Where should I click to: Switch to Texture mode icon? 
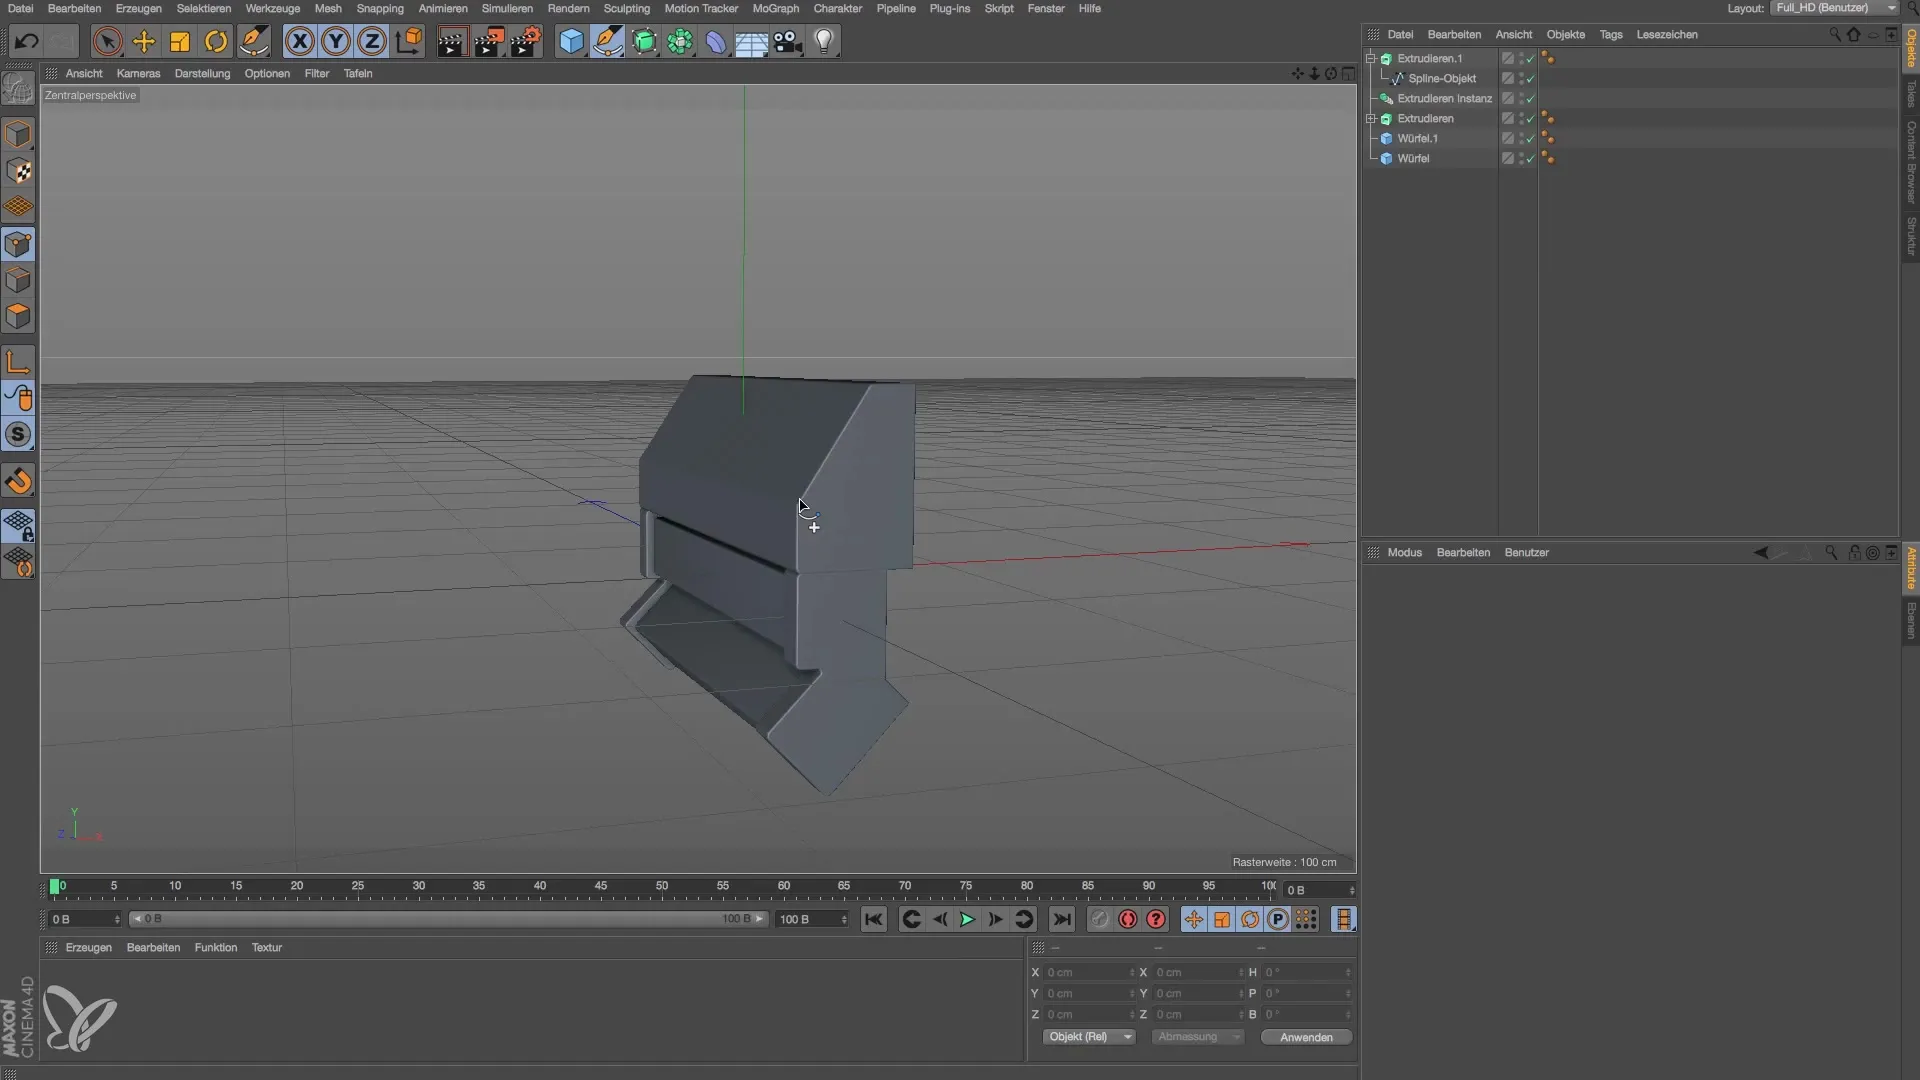click(x=18, y=171)
